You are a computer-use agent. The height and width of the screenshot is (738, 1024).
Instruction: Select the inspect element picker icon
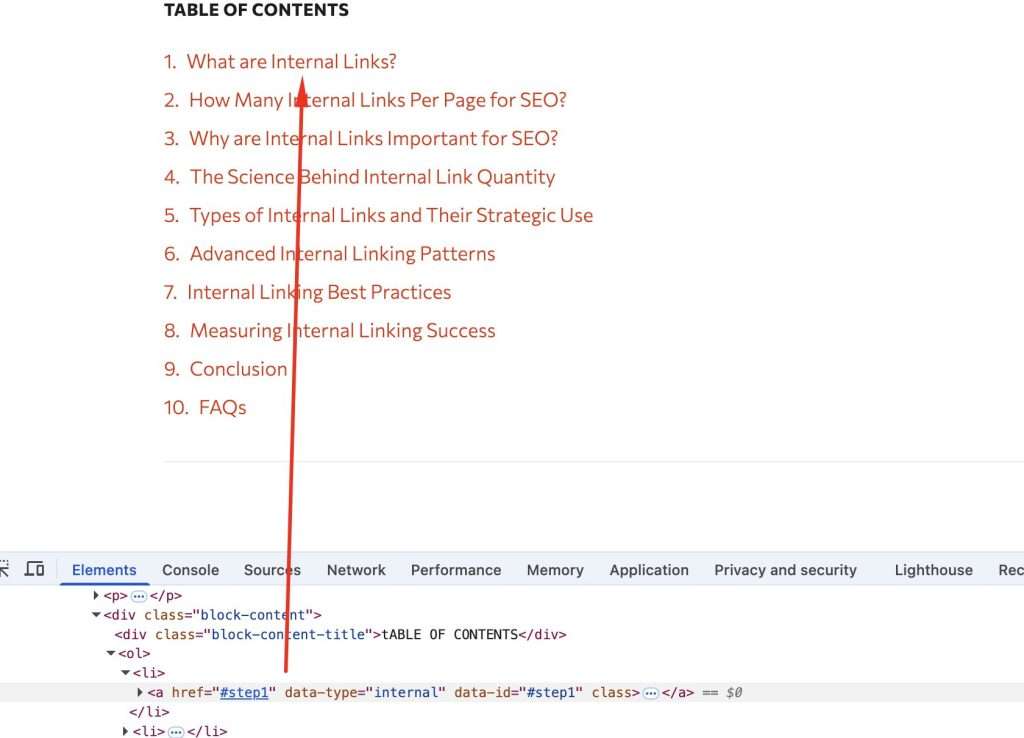(x=4, y=569)
